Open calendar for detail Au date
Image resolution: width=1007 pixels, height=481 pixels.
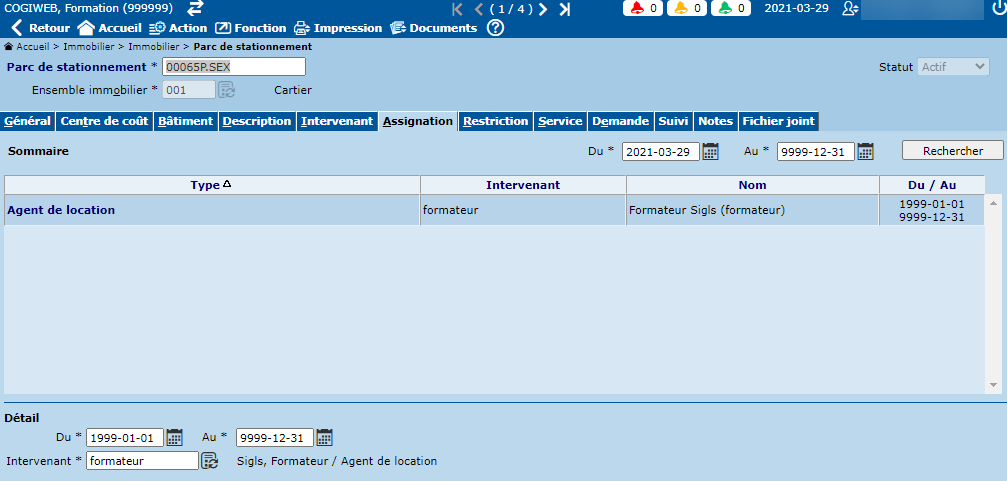point(324,437)
